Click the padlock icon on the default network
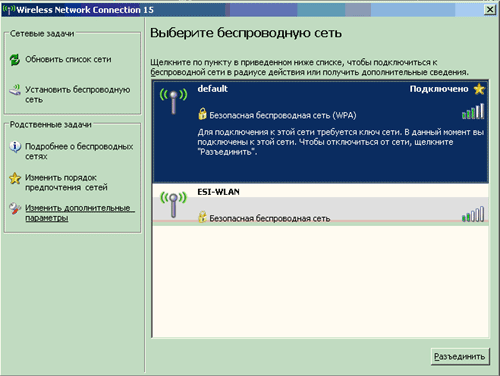Image resolution: width=500 pixels, height=376 pixels. click(x=202, y=114)
